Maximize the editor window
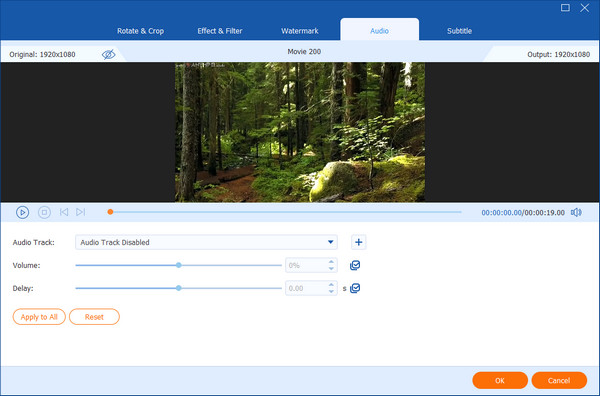Screen dimensions: 600x396 click(565, 8)
